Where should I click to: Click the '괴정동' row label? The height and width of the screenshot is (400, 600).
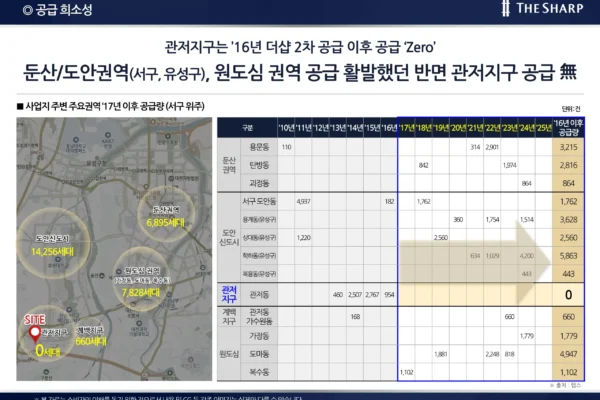click(259, 183)
